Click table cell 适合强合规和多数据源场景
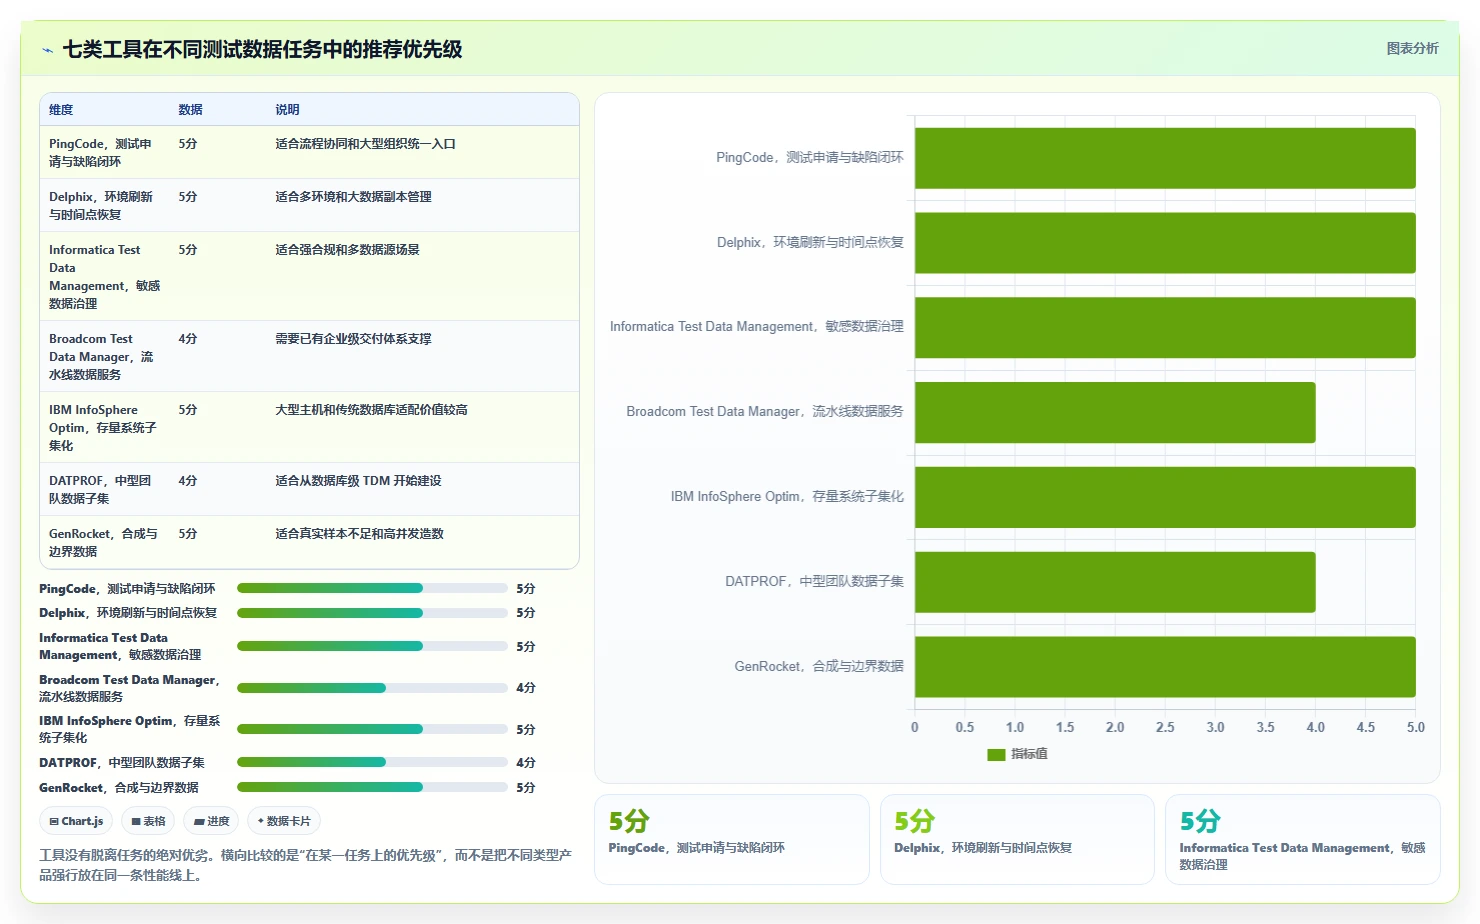The width and height of the screenshot is (1480, 924). (347, 250)
